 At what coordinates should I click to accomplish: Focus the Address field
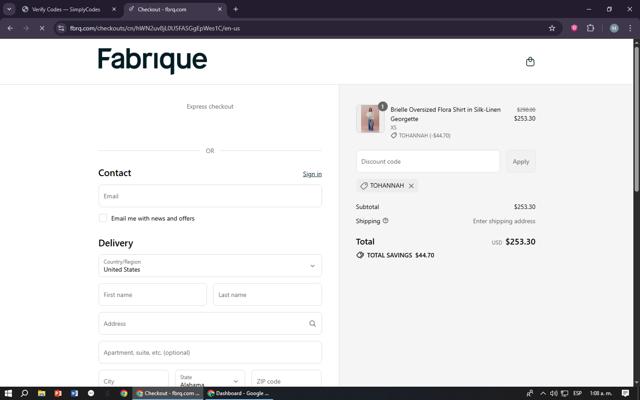coord(210,324)
